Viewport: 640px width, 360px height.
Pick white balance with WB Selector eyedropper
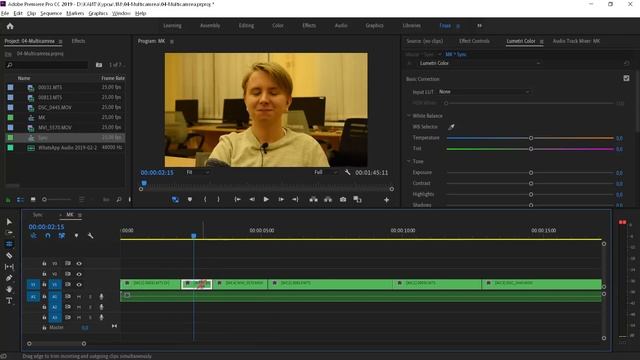(x=451, y=127)
